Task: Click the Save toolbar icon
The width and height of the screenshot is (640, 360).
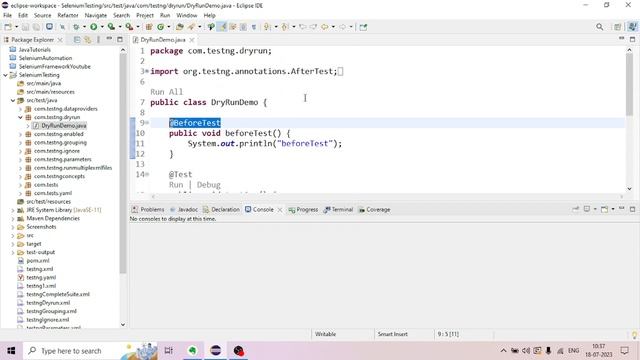Action: click(x=25, y=27)
